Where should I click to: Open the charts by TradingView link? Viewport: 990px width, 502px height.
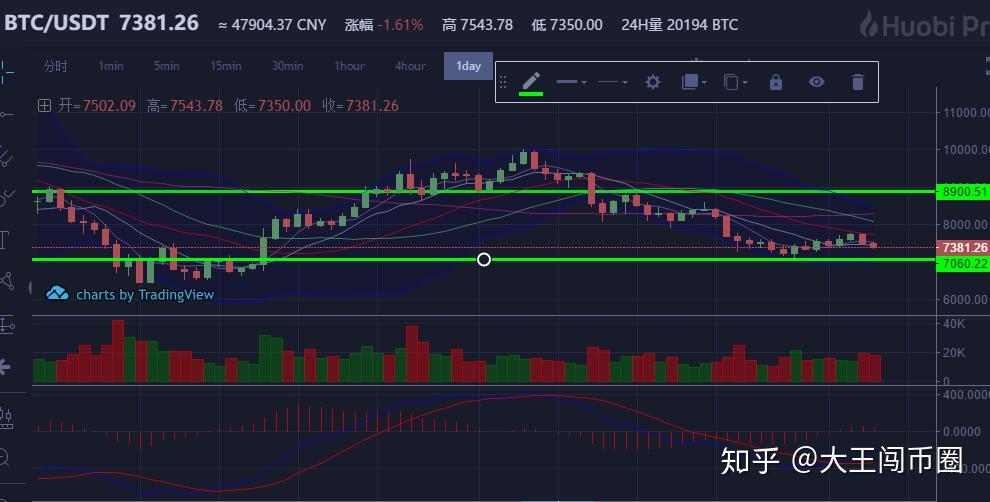pyautogui.click(x=145, y=294)
